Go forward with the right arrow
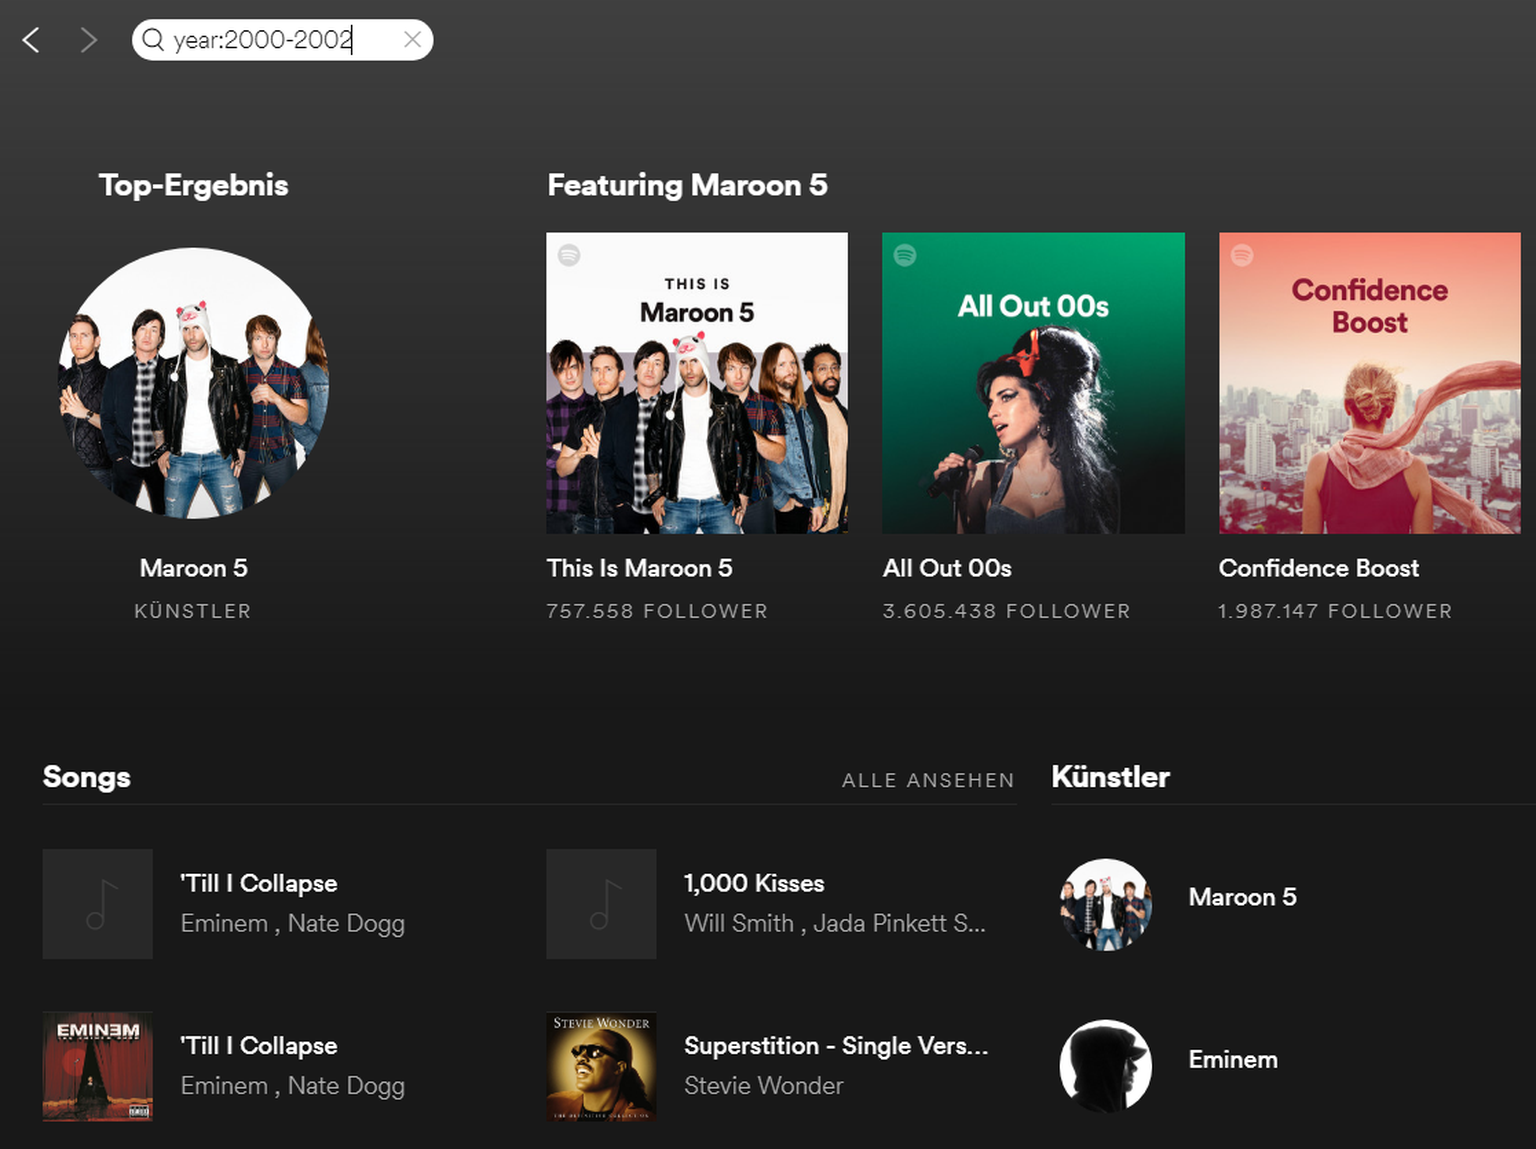1536x1149 pixels. click(x=89, y=40)
